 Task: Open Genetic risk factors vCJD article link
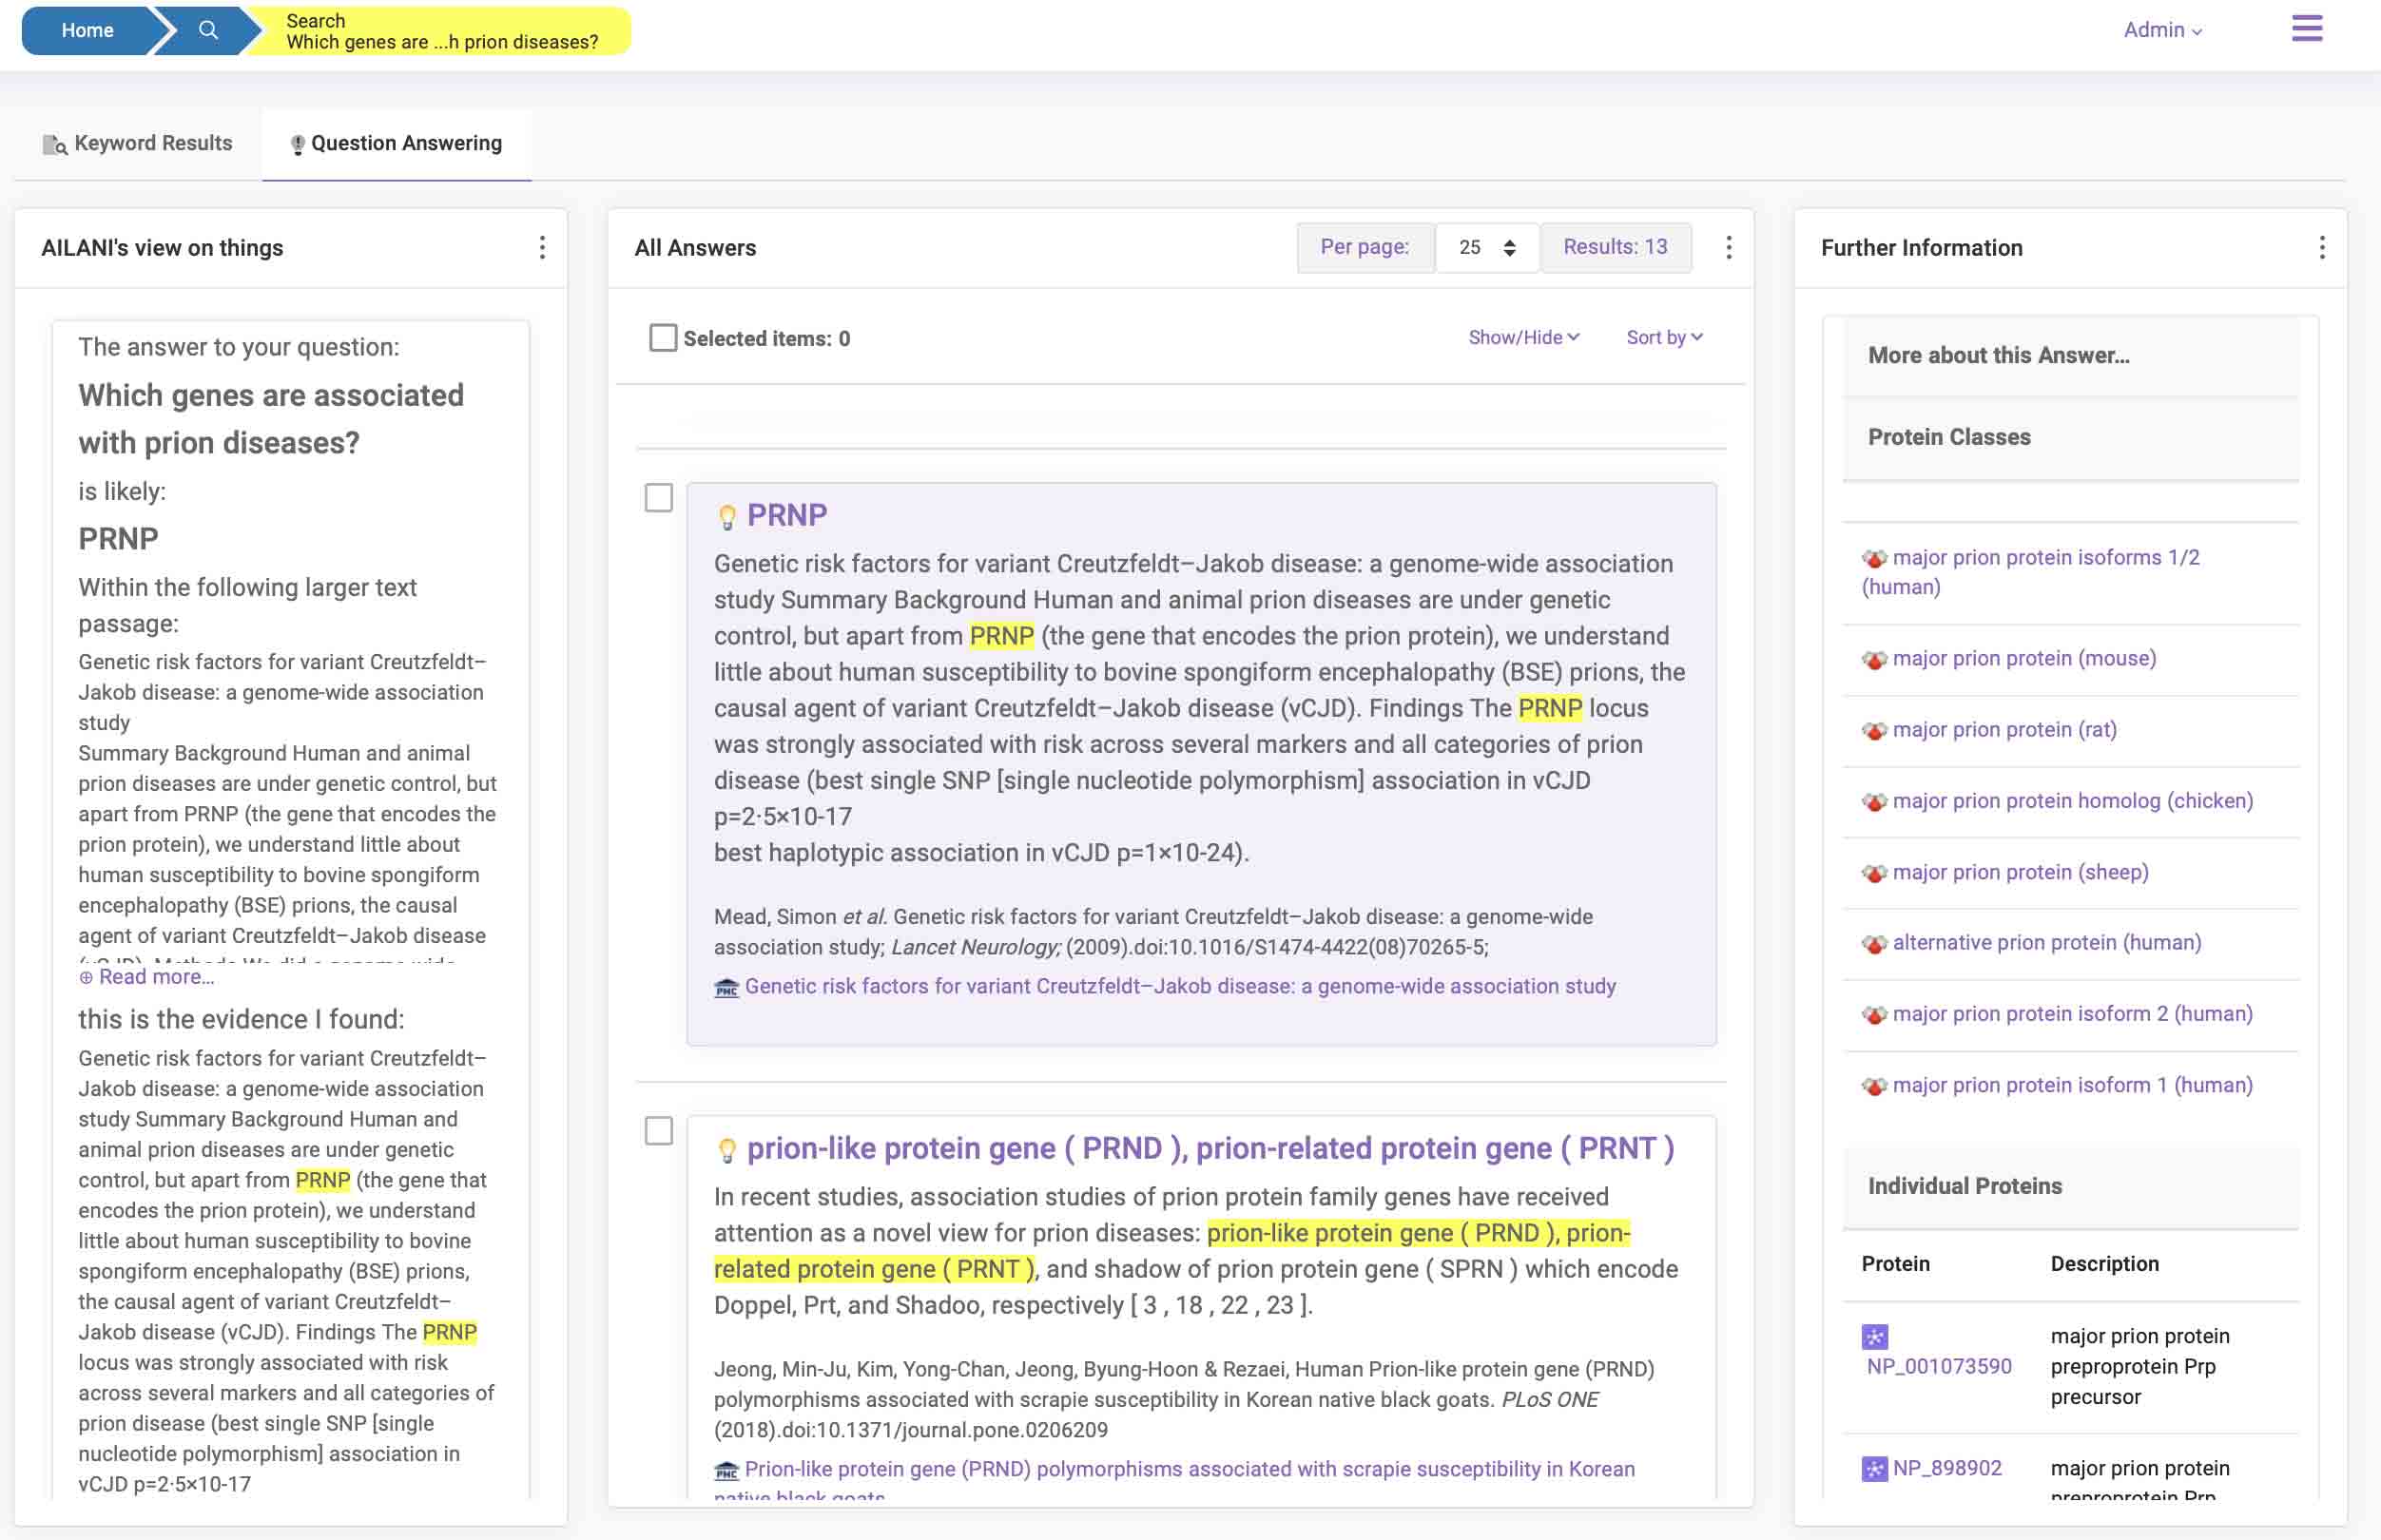[1179, 987]
